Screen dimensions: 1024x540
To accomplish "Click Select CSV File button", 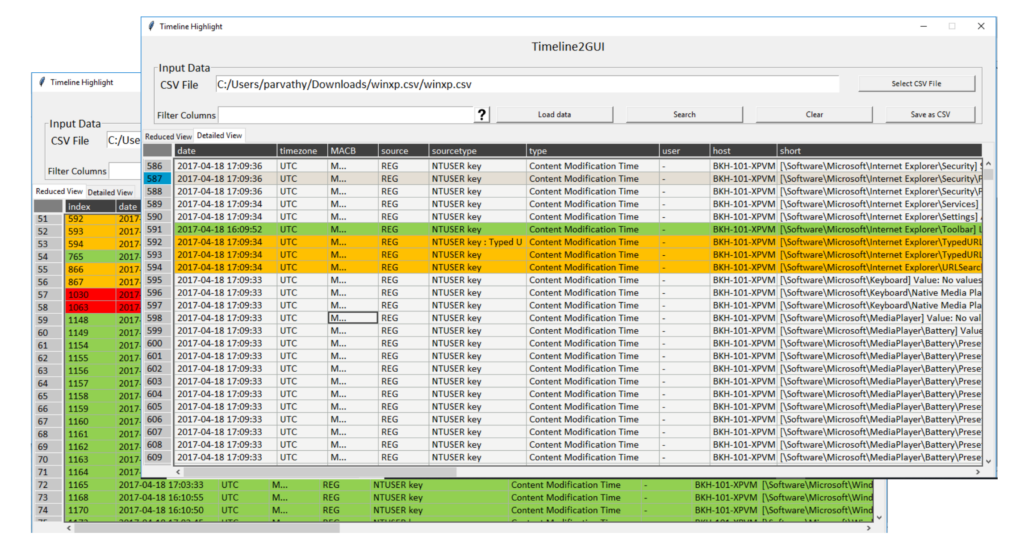I will 916,84.
